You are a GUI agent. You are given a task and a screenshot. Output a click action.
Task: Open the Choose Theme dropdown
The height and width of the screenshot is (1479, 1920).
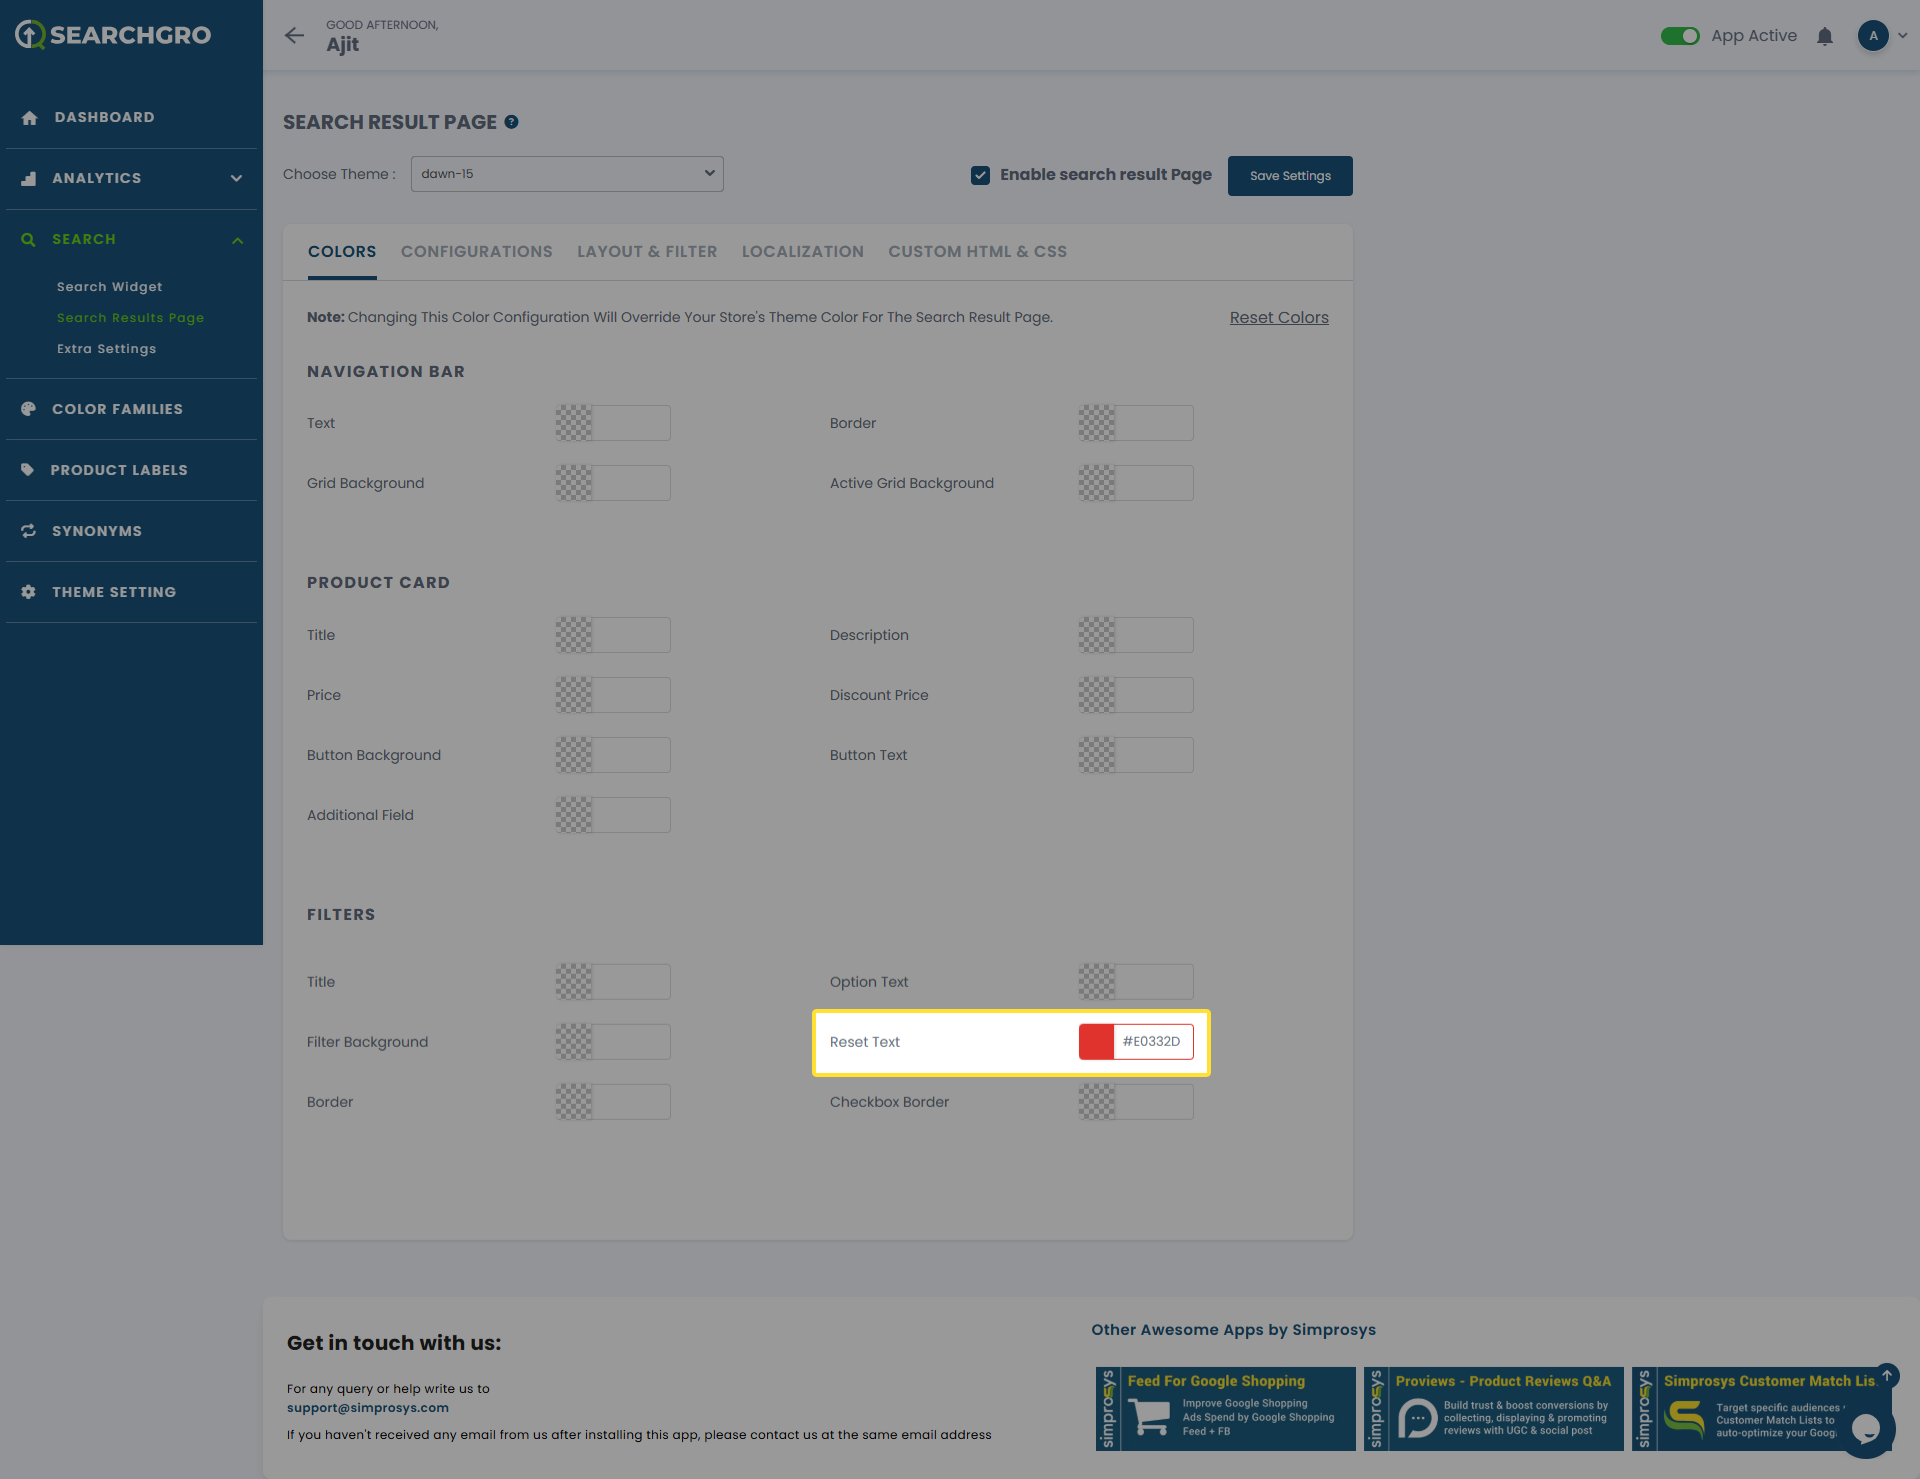click(567, 174)
